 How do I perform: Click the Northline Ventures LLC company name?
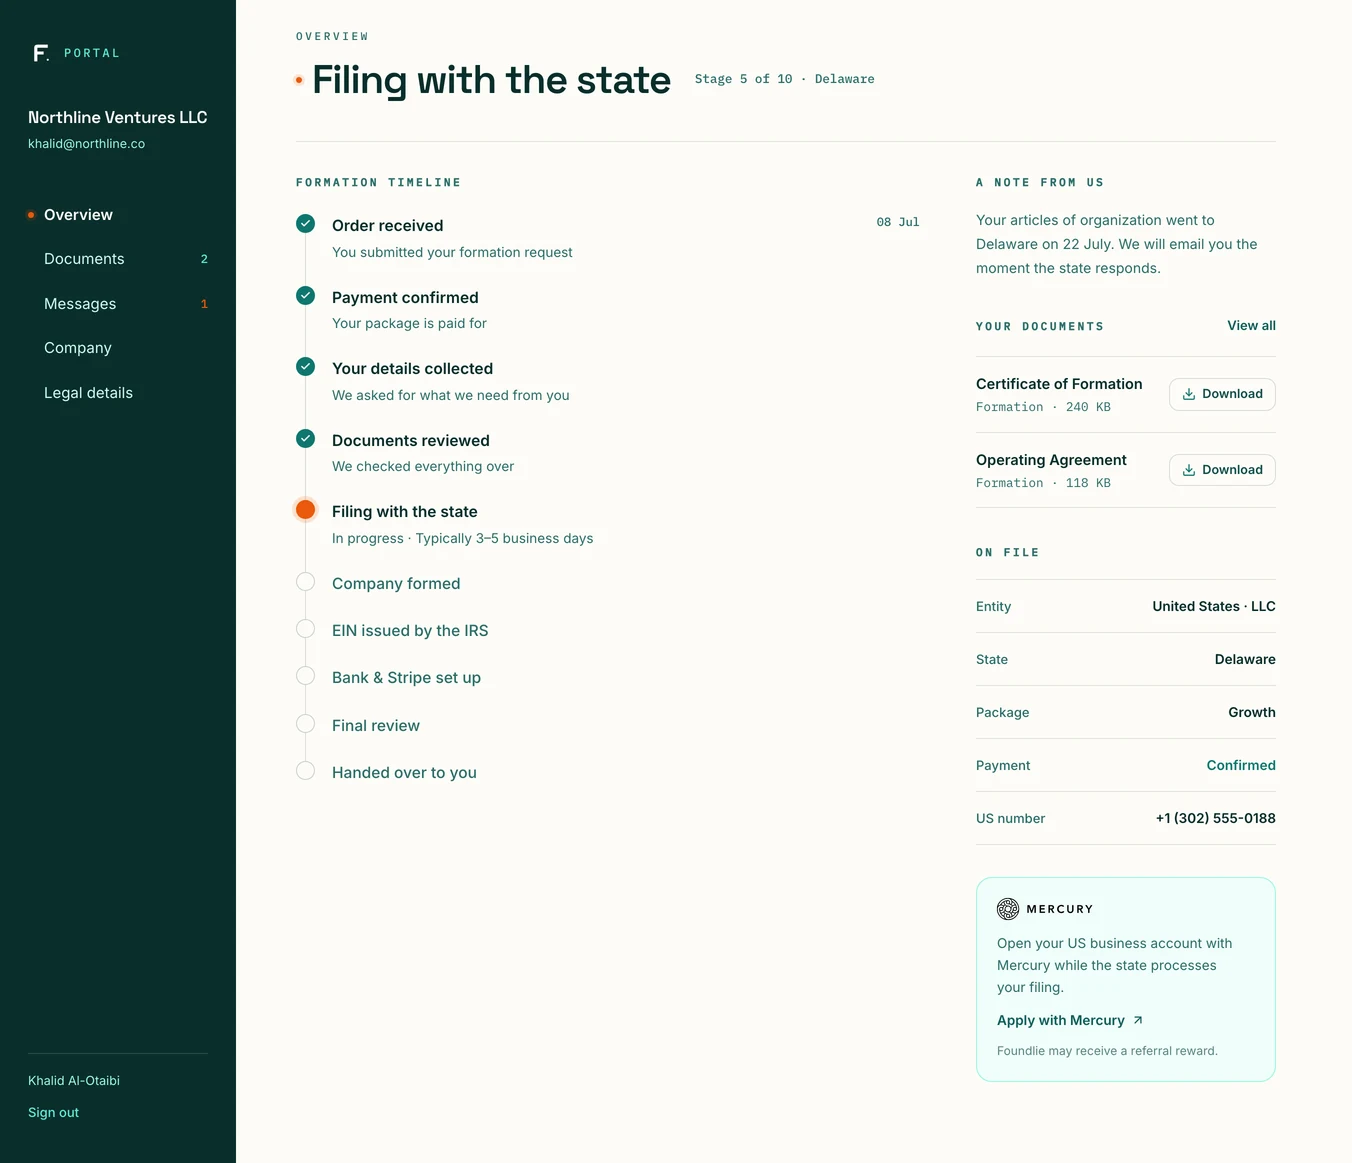pos(118,117)
